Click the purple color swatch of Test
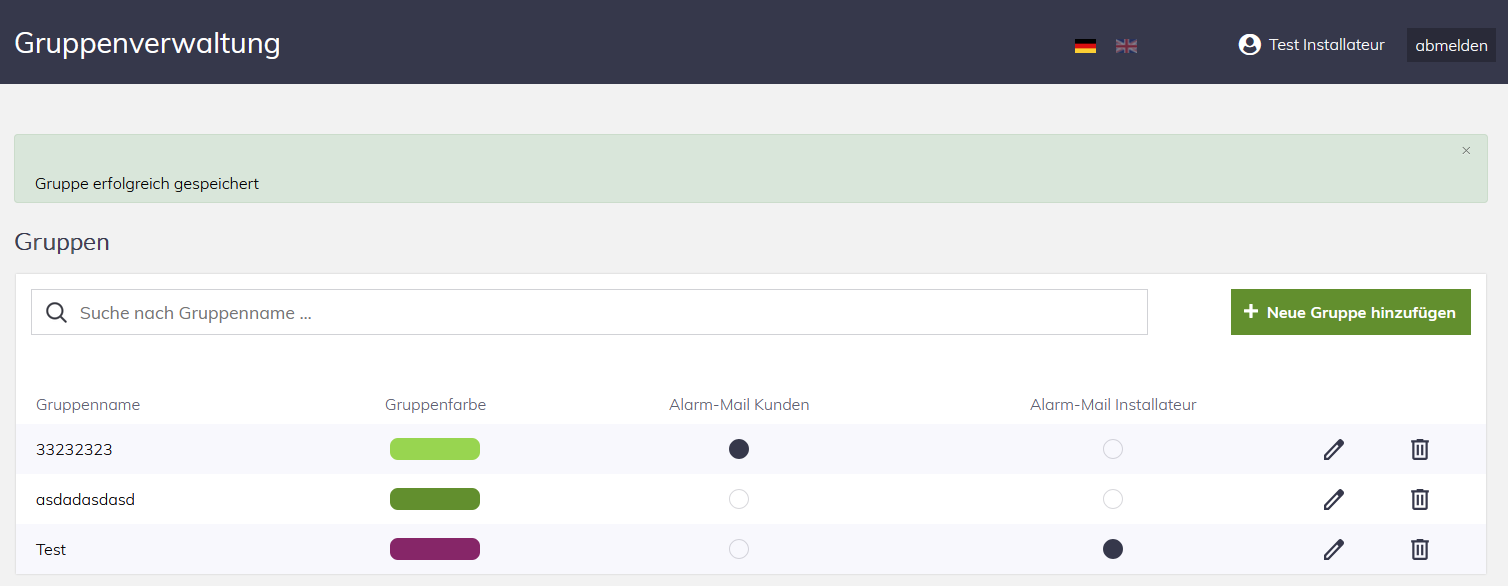This screenshot has width=1508, height=586. (435, 549)
